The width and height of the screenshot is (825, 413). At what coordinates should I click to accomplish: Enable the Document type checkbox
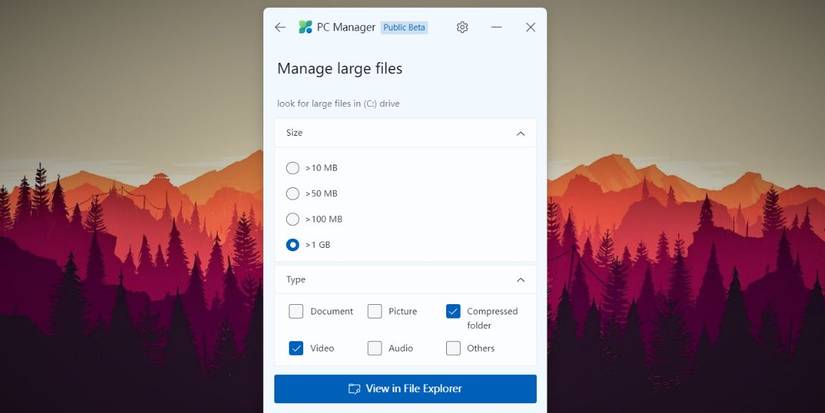point(296,311)
